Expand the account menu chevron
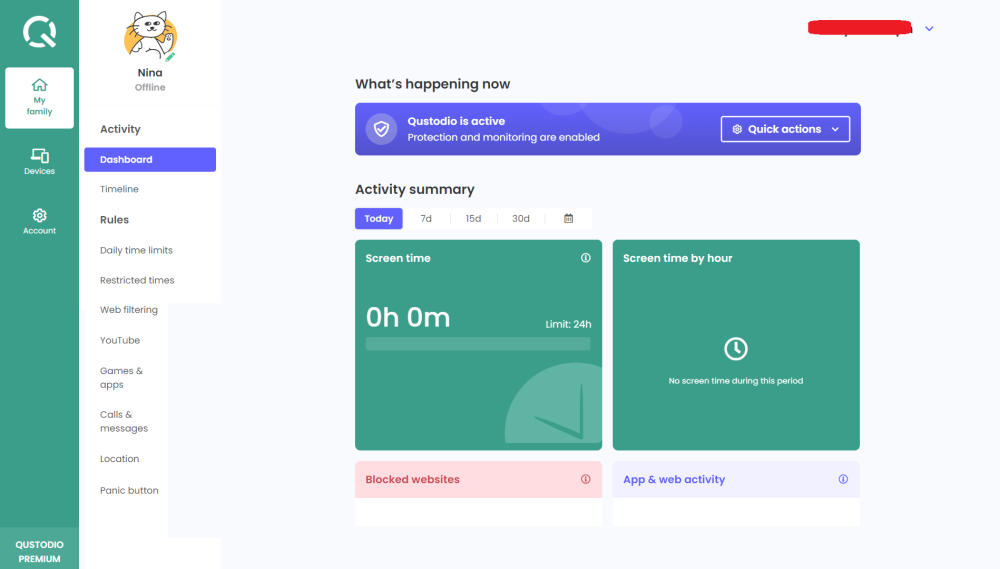Screen dimensions: 1000x569 point(929,29)
